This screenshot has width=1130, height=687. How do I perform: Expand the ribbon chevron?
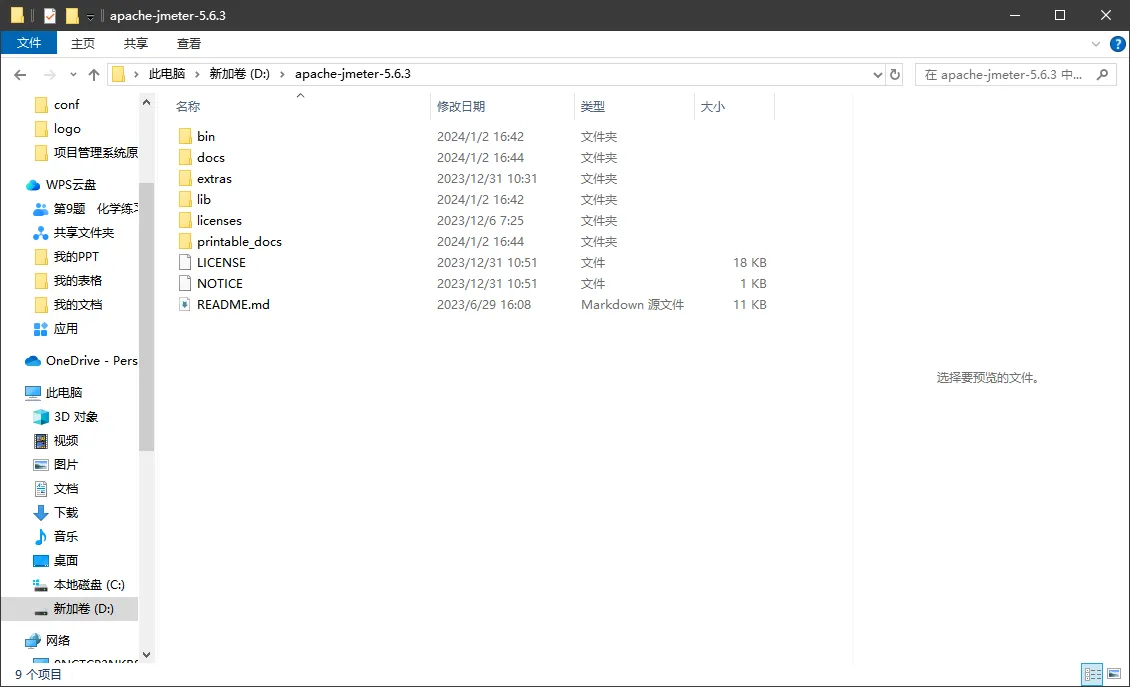pyautogui.click(x=1096, y=44)
